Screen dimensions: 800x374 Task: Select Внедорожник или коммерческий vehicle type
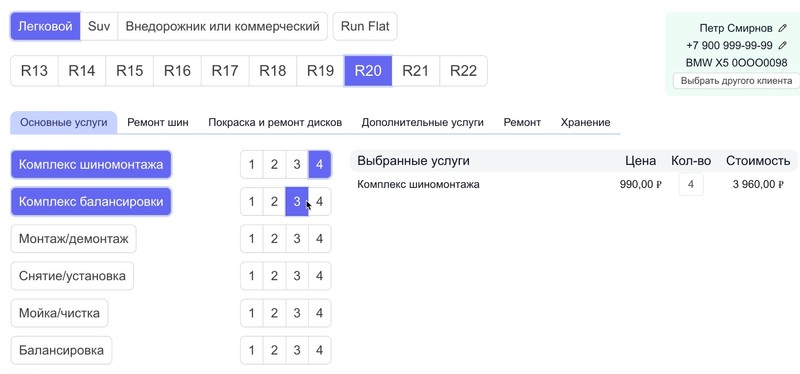pyautogui.click(x=222, y=27)
